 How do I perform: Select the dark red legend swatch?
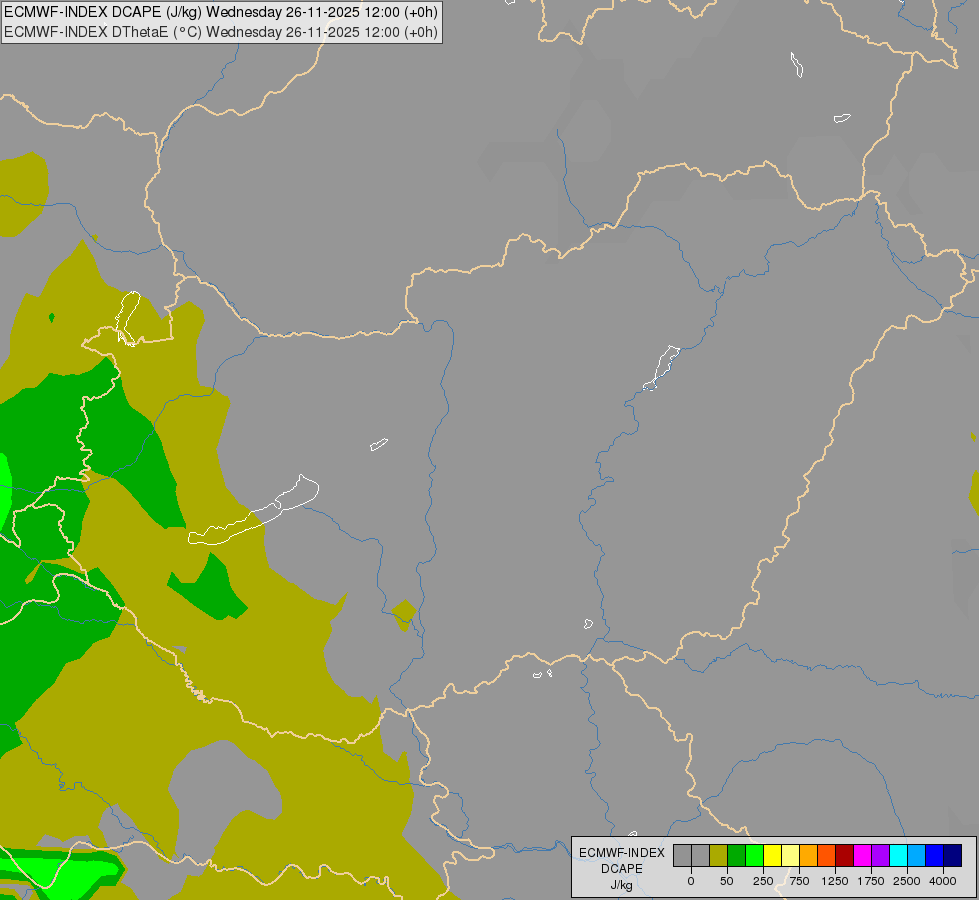(845, 855)
